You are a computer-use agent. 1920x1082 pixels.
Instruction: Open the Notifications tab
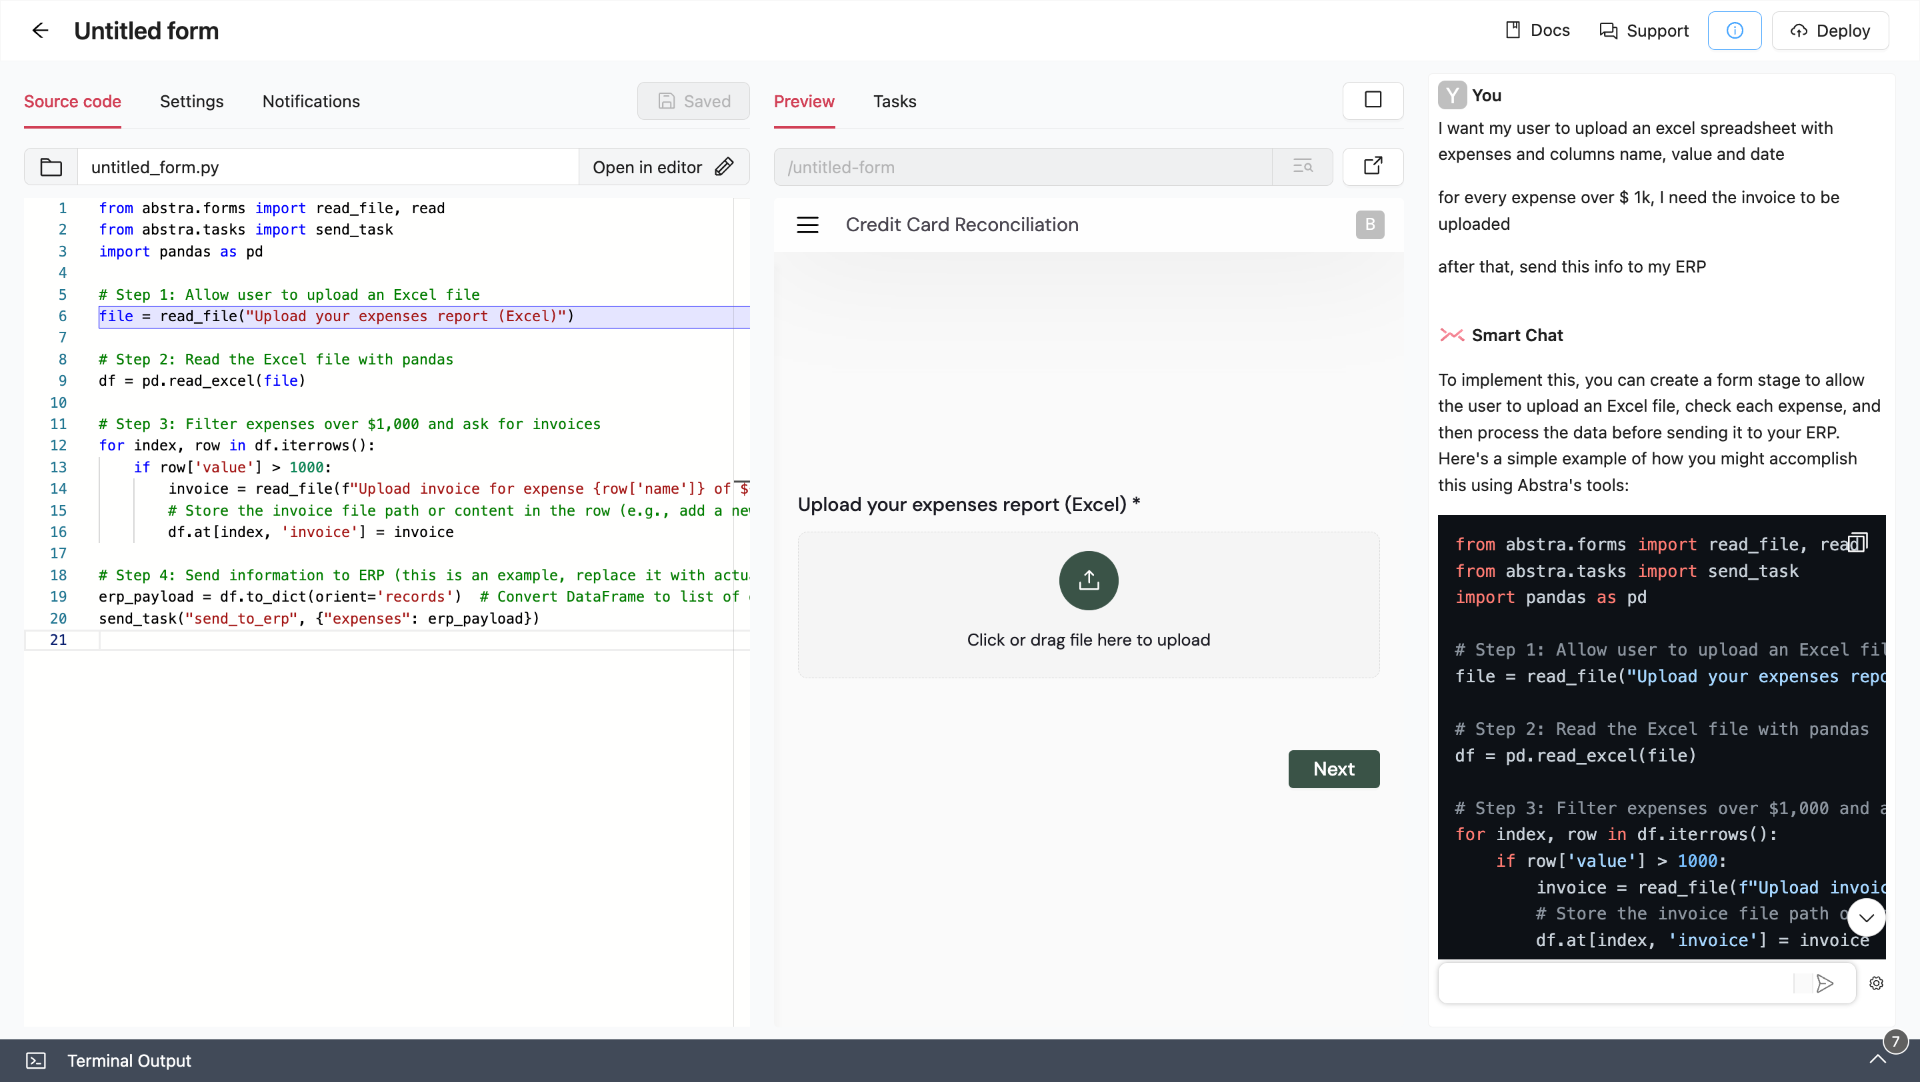click(311, 101)
